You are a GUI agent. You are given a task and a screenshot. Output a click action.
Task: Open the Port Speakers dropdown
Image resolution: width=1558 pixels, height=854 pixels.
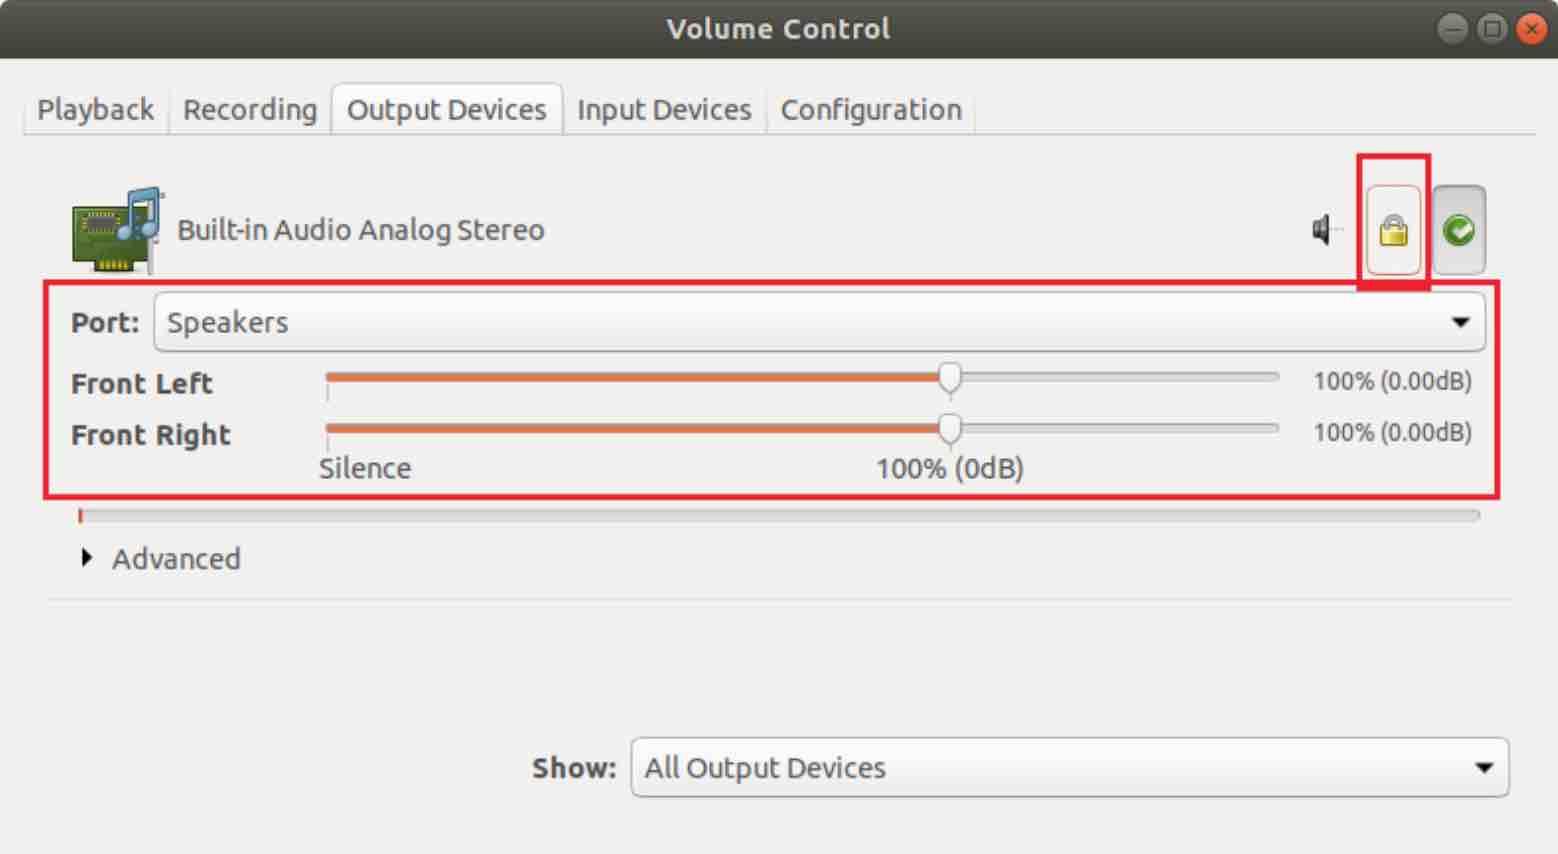click(819, 322)
